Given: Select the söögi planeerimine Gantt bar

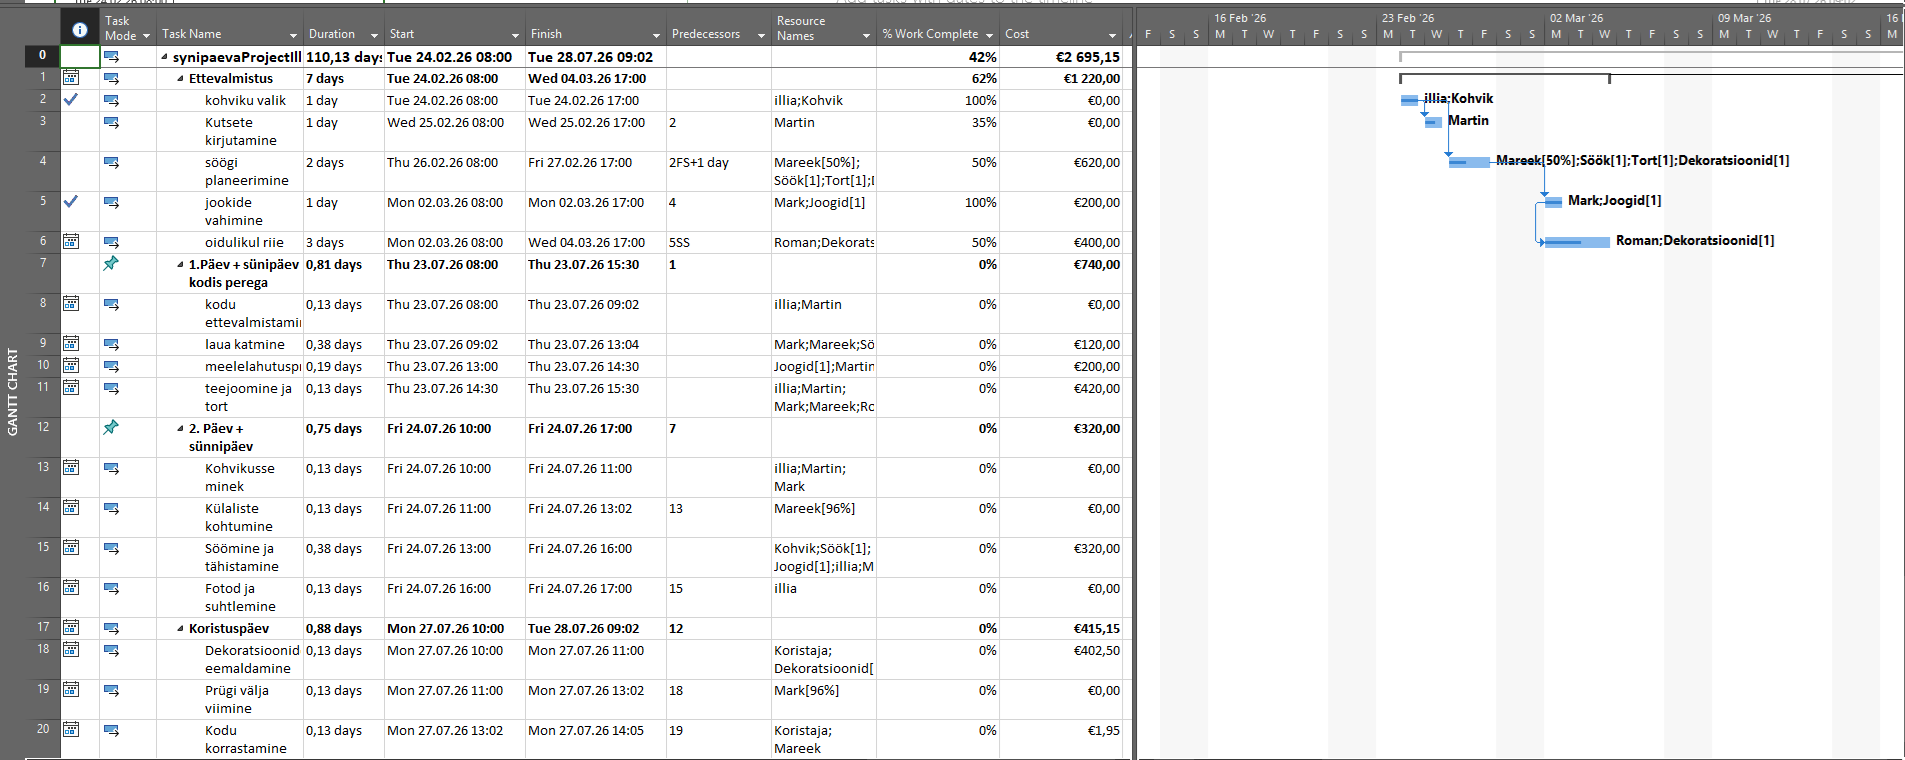Looking at the screenshot, I should (1468, 161).
